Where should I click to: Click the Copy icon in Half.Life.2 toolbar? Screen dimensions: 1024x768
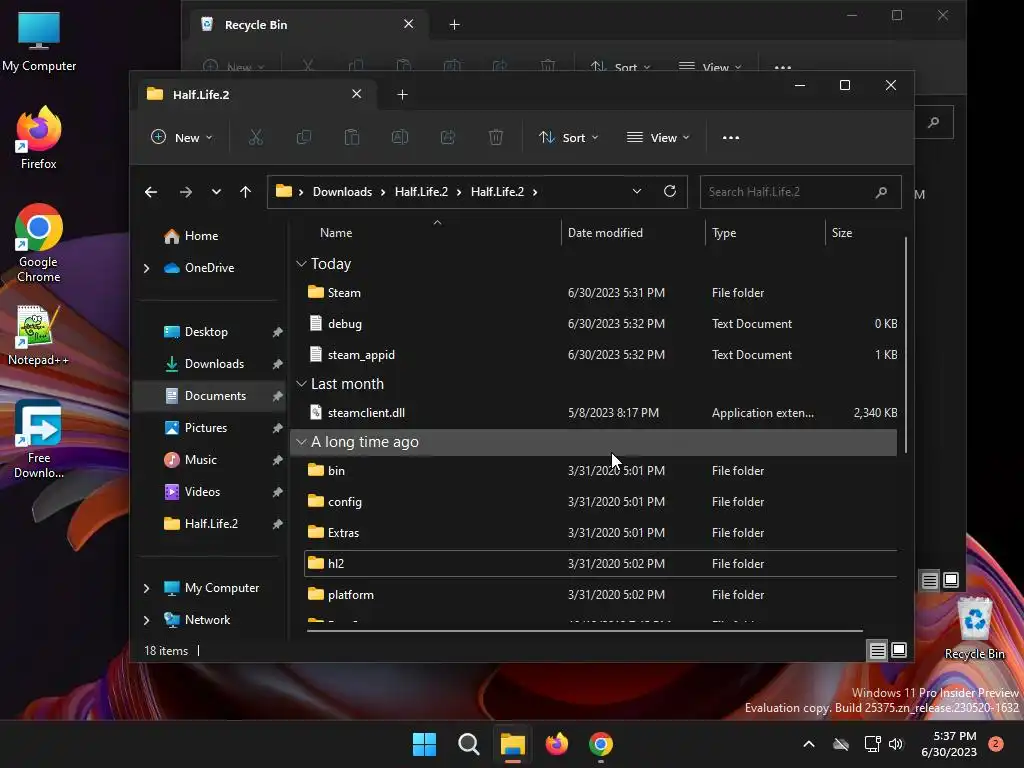pyautogui.click(x=304, y=137)
